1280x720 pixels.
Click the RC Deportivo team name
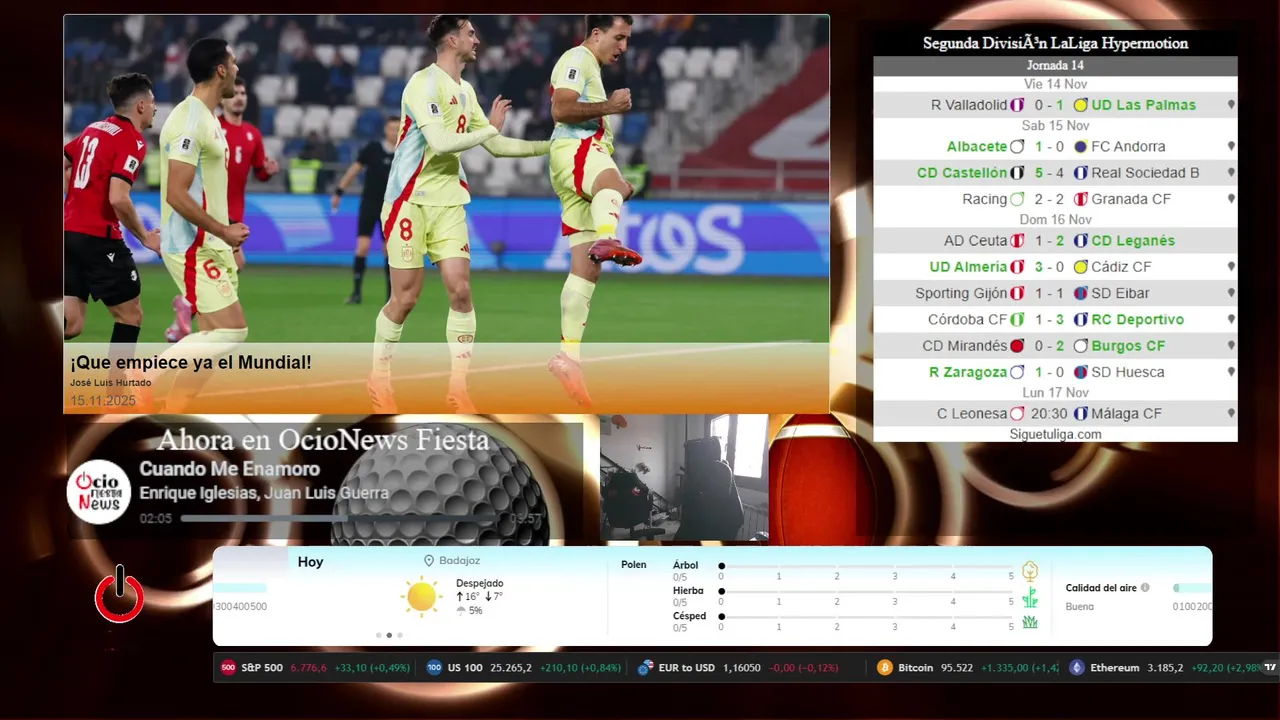(1137, 320)
